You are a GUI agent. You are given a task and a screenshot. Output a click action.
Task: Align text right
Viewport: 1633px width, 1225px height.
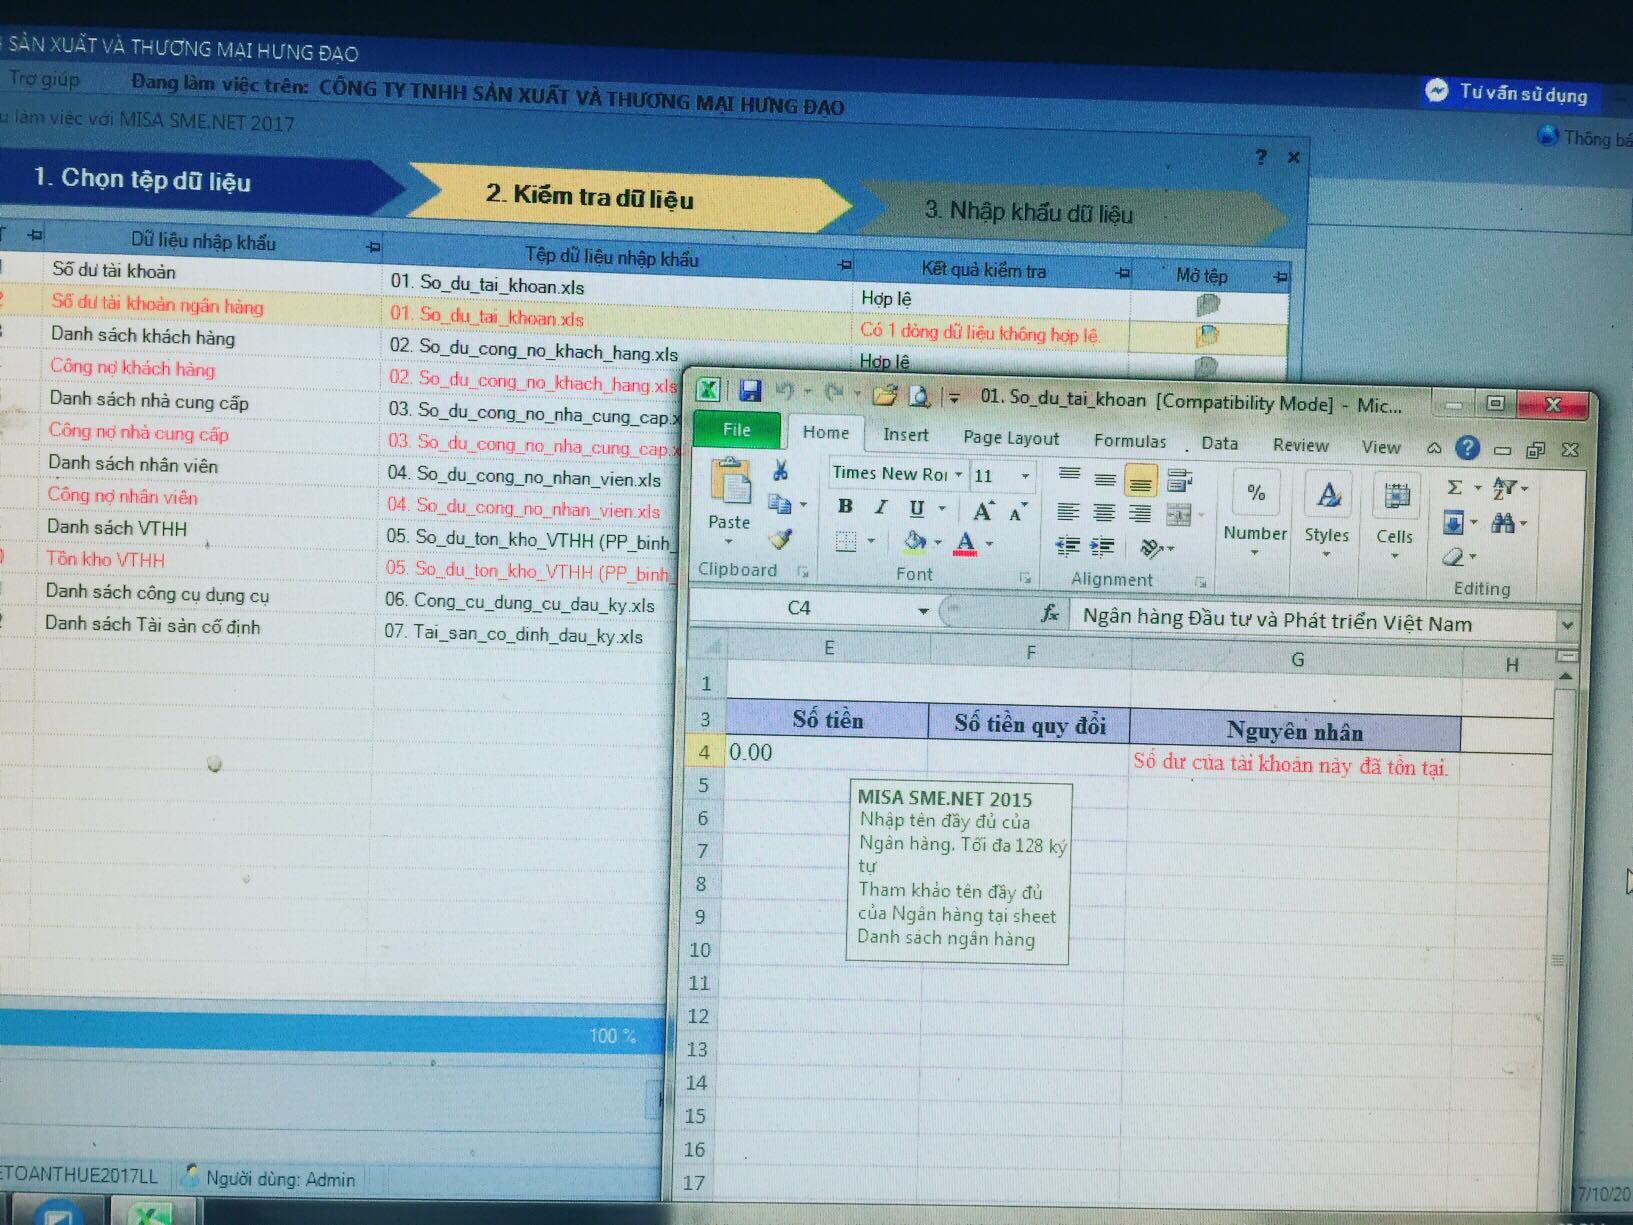coord(1139,513)
